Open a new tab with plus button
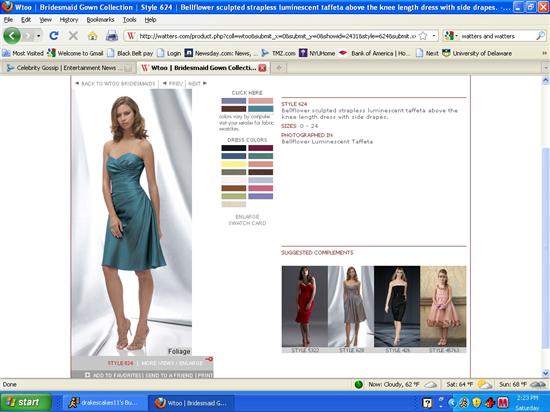Image resolution: width=550 pixels, height=412 pixels. 279,68
